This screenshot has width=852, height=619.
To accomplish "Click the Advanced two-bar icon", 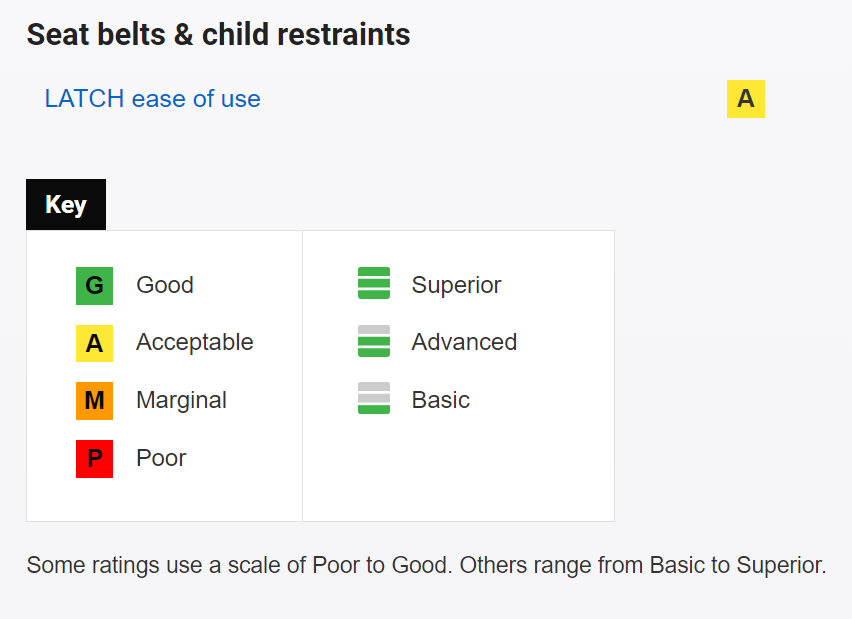I will click(373, 342).
